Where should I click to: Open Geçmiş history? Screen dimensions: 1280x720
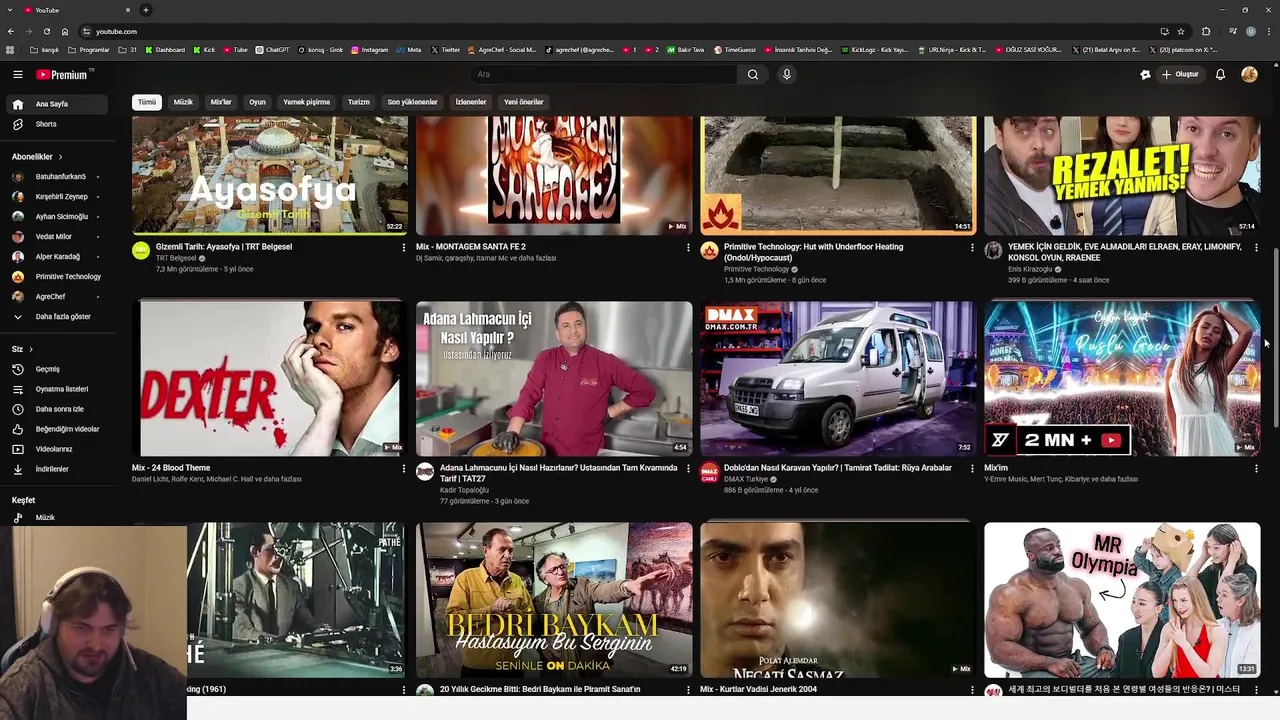57,369
